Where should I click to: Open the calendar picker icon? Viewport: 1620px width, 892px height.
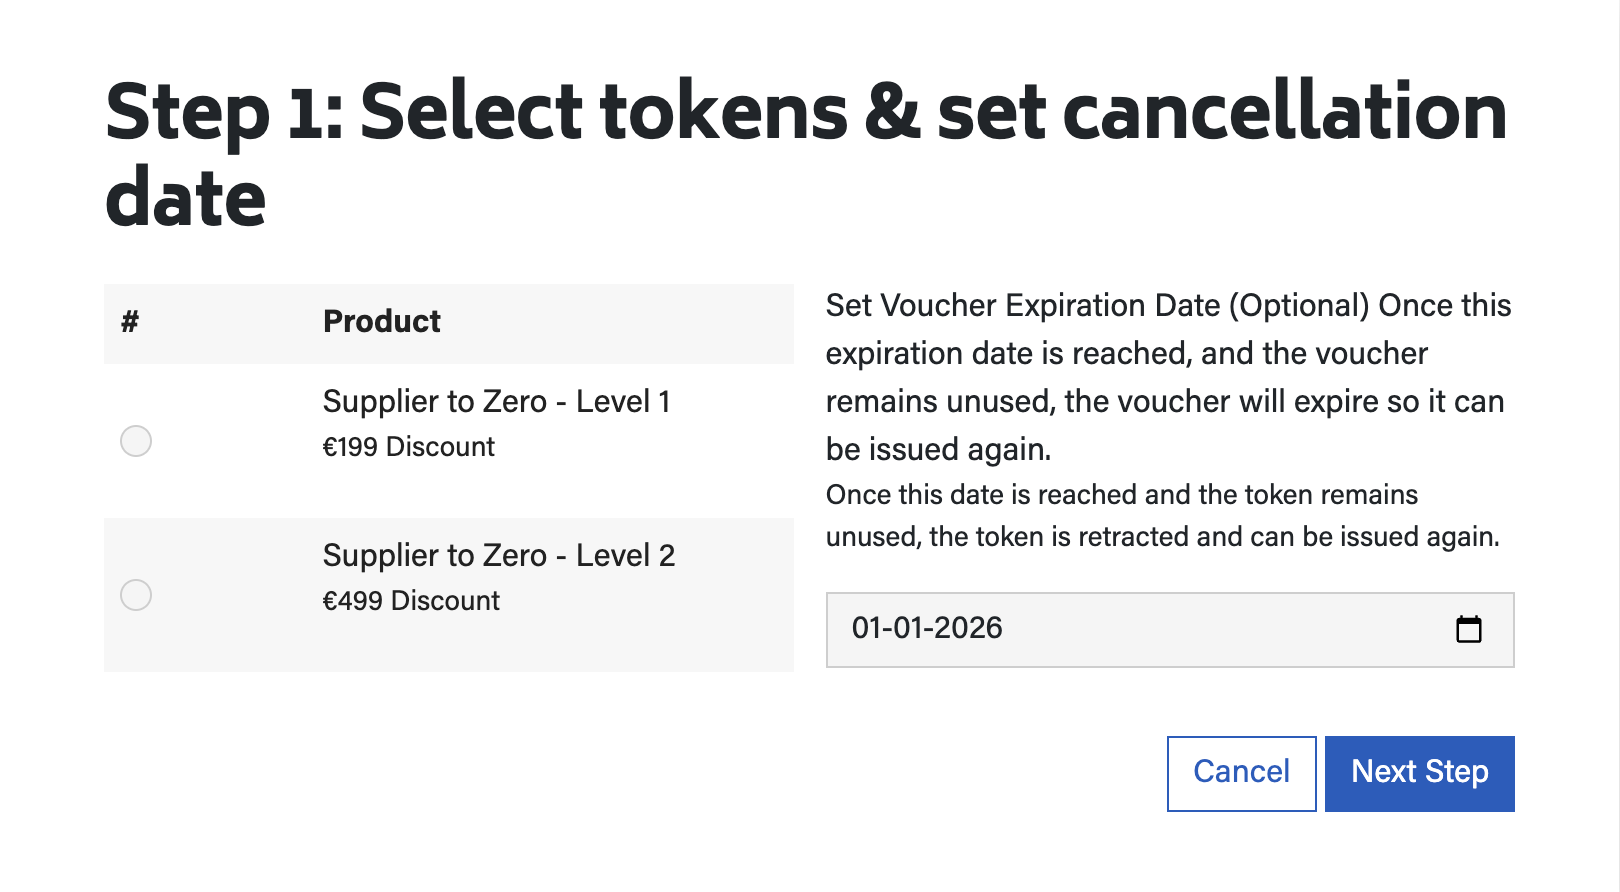click(1468, 629)
